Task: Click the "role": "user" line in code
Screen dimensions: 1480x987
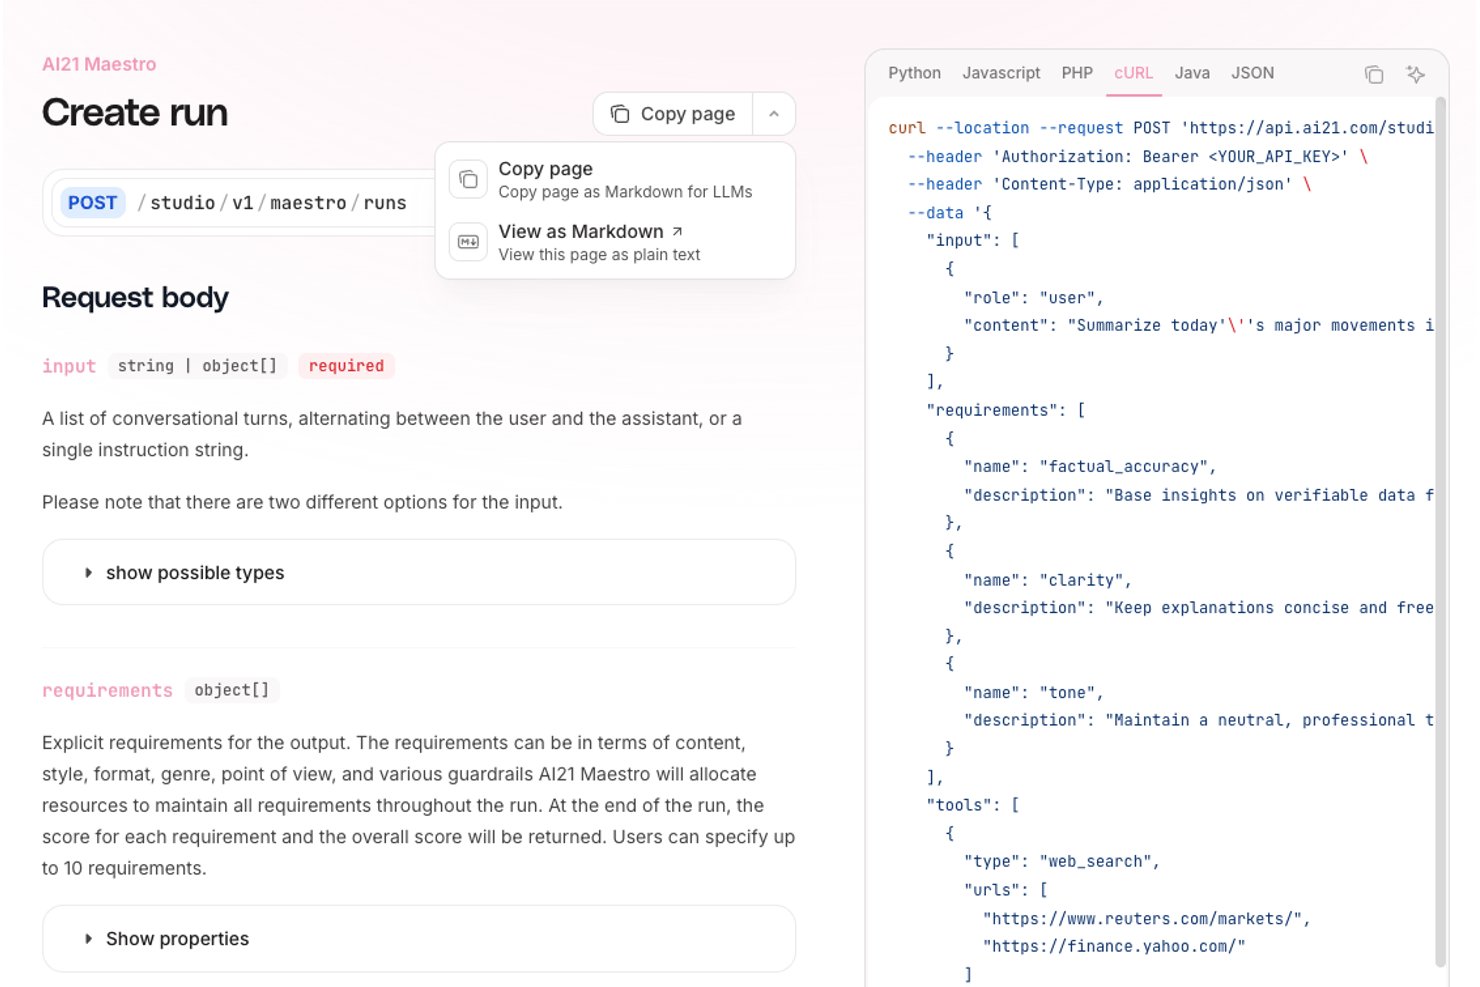Action: [x=1033, y=298]
